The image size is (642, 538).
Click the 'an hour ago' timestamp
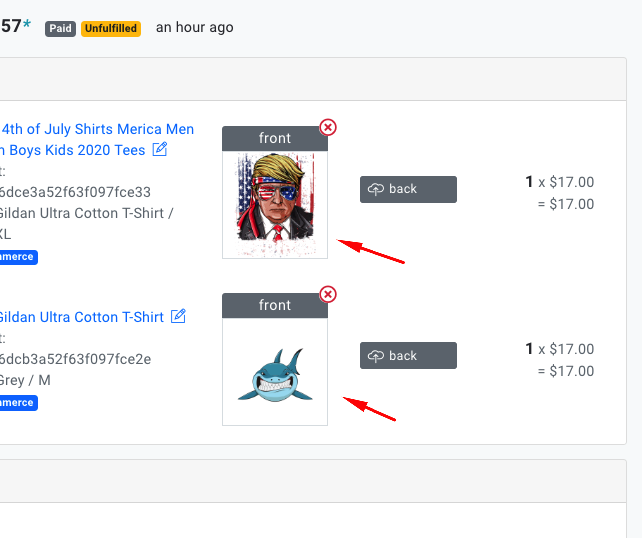click(x=194, y=27)
